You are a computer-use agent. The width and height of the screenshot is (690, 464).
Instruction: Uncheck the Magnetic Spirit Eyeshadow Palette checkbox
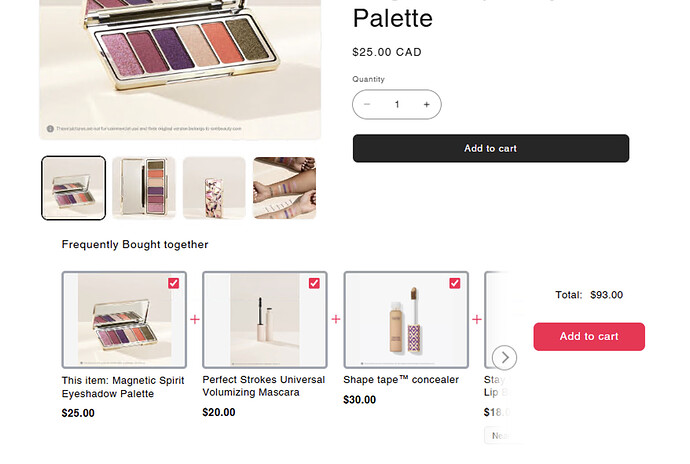pyautogui.click(x=174, y=284)
